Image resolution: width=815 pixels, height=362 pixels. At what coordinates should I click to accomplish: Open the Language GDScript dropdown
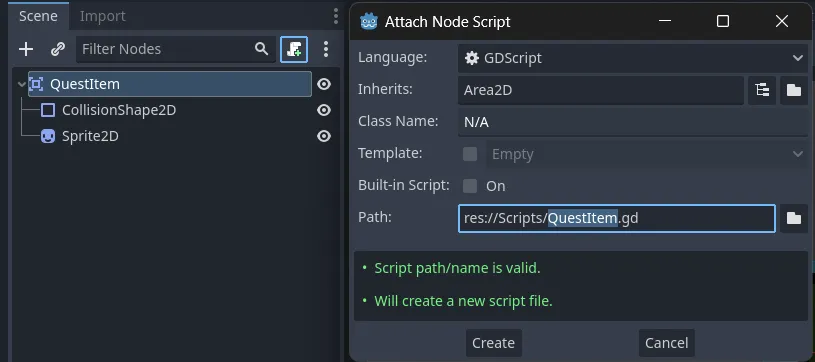[633, 58]
